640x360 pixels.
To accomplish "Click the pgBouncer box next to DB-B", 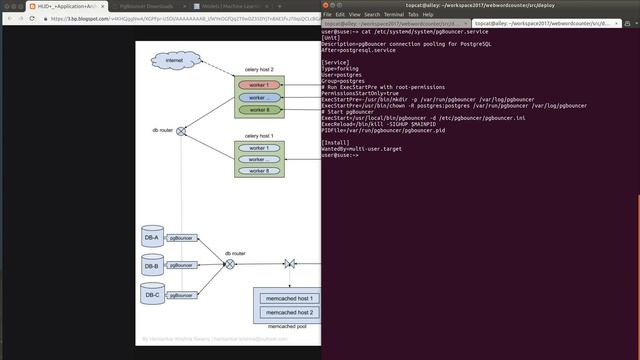I will click(x=182, y=265).
